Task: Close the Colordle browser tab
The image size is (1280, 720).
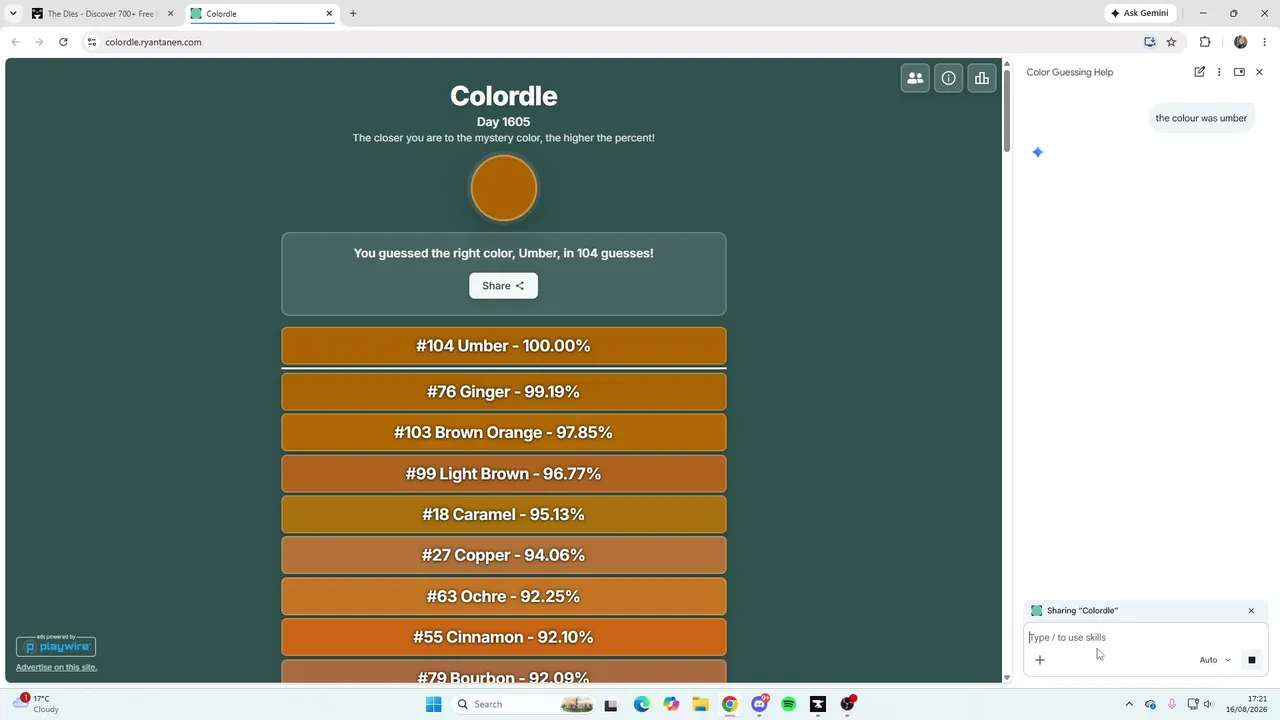Action: click(329, 14)
